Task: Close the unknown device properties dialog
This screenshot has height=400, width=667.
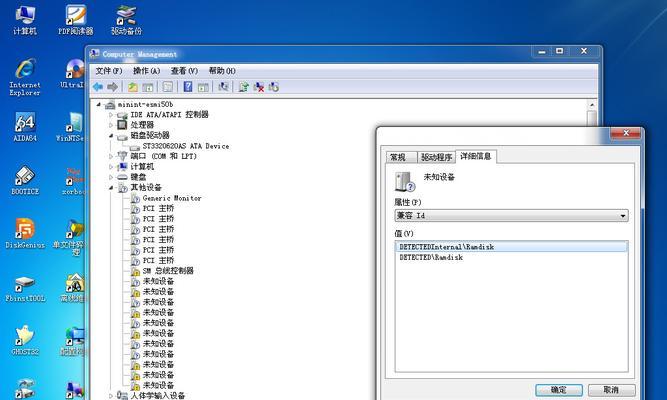Action: pyautogui.click(x=626, y=133)
